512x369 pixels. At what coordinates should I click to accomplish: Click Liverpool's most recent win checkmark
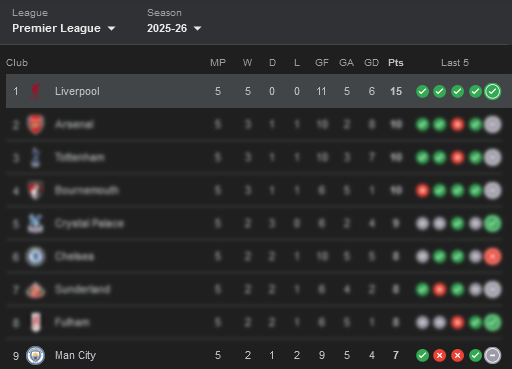493,91
